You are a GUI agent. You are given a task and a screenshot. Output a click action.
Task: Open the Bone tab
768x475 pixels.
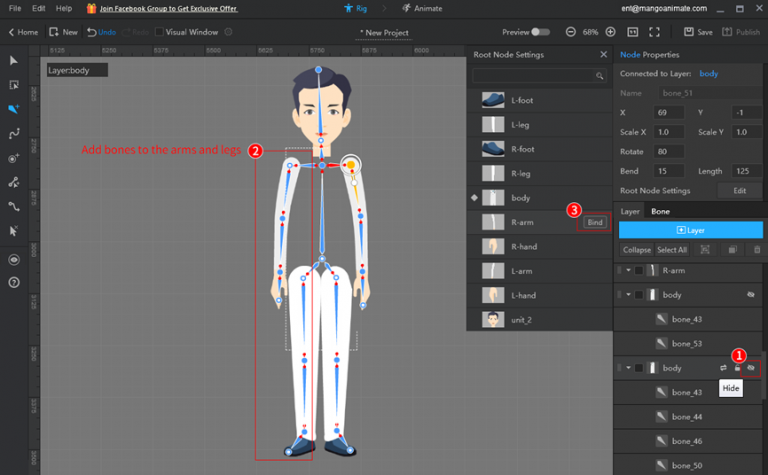coord(660,212)
